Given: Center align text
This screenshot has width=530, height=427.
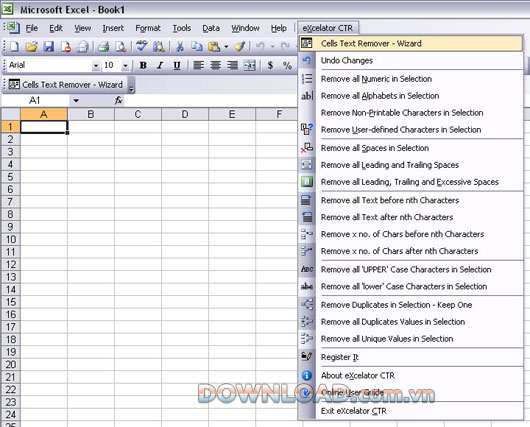Looking at the screenshot, I should tap(215, 65).
